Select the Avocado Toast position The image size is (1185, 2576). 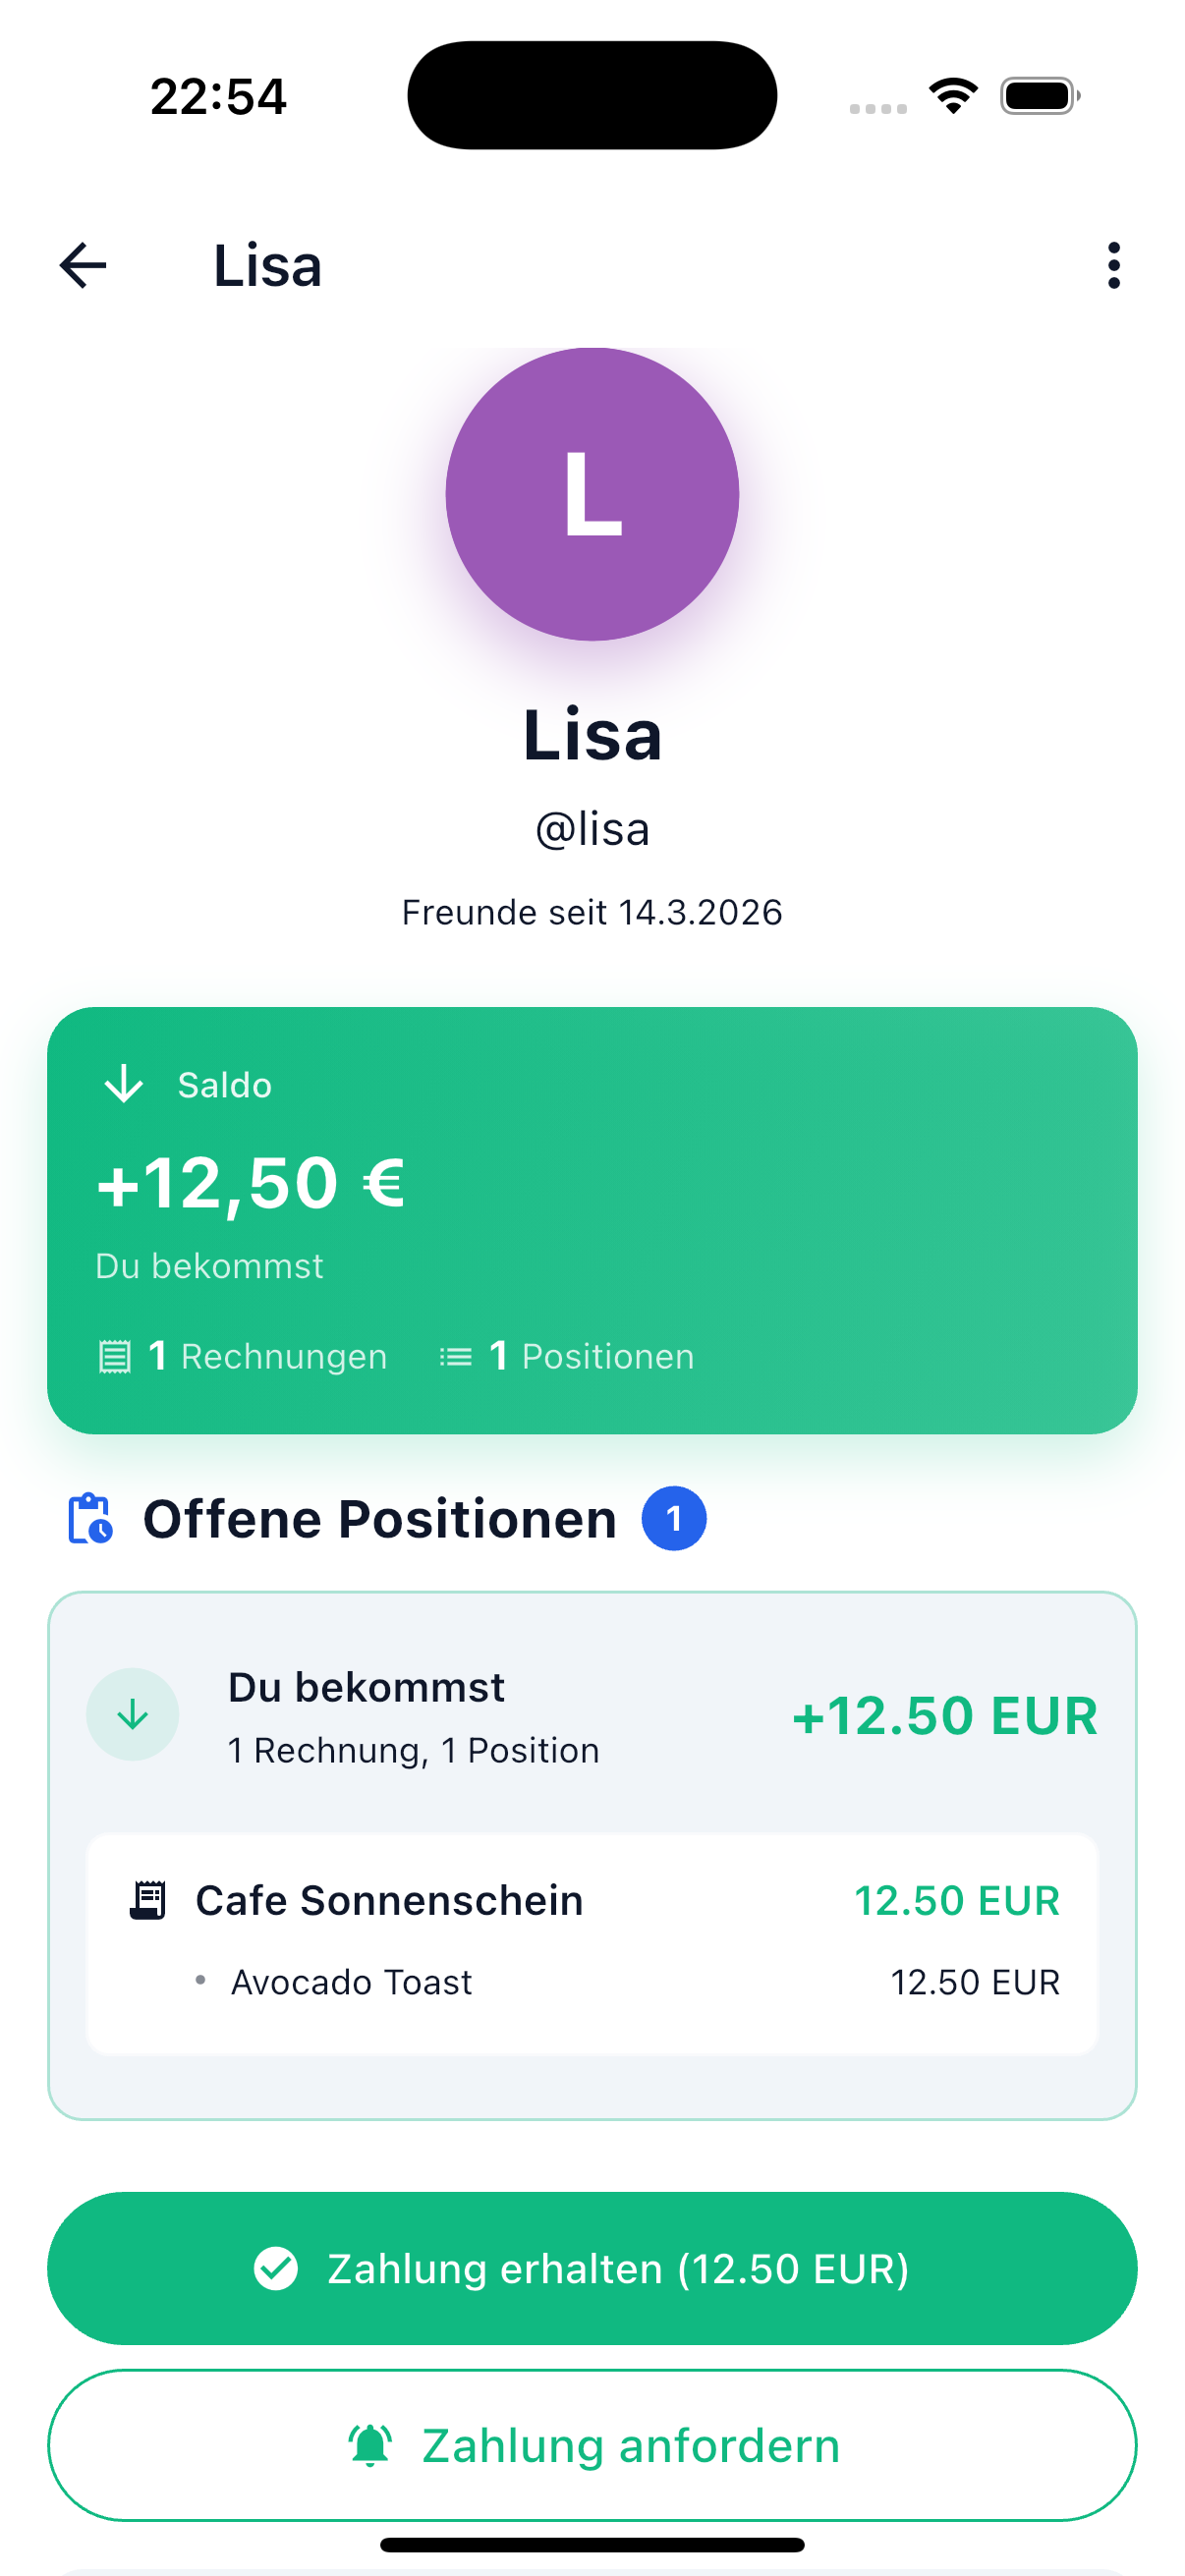[352, 1982]
